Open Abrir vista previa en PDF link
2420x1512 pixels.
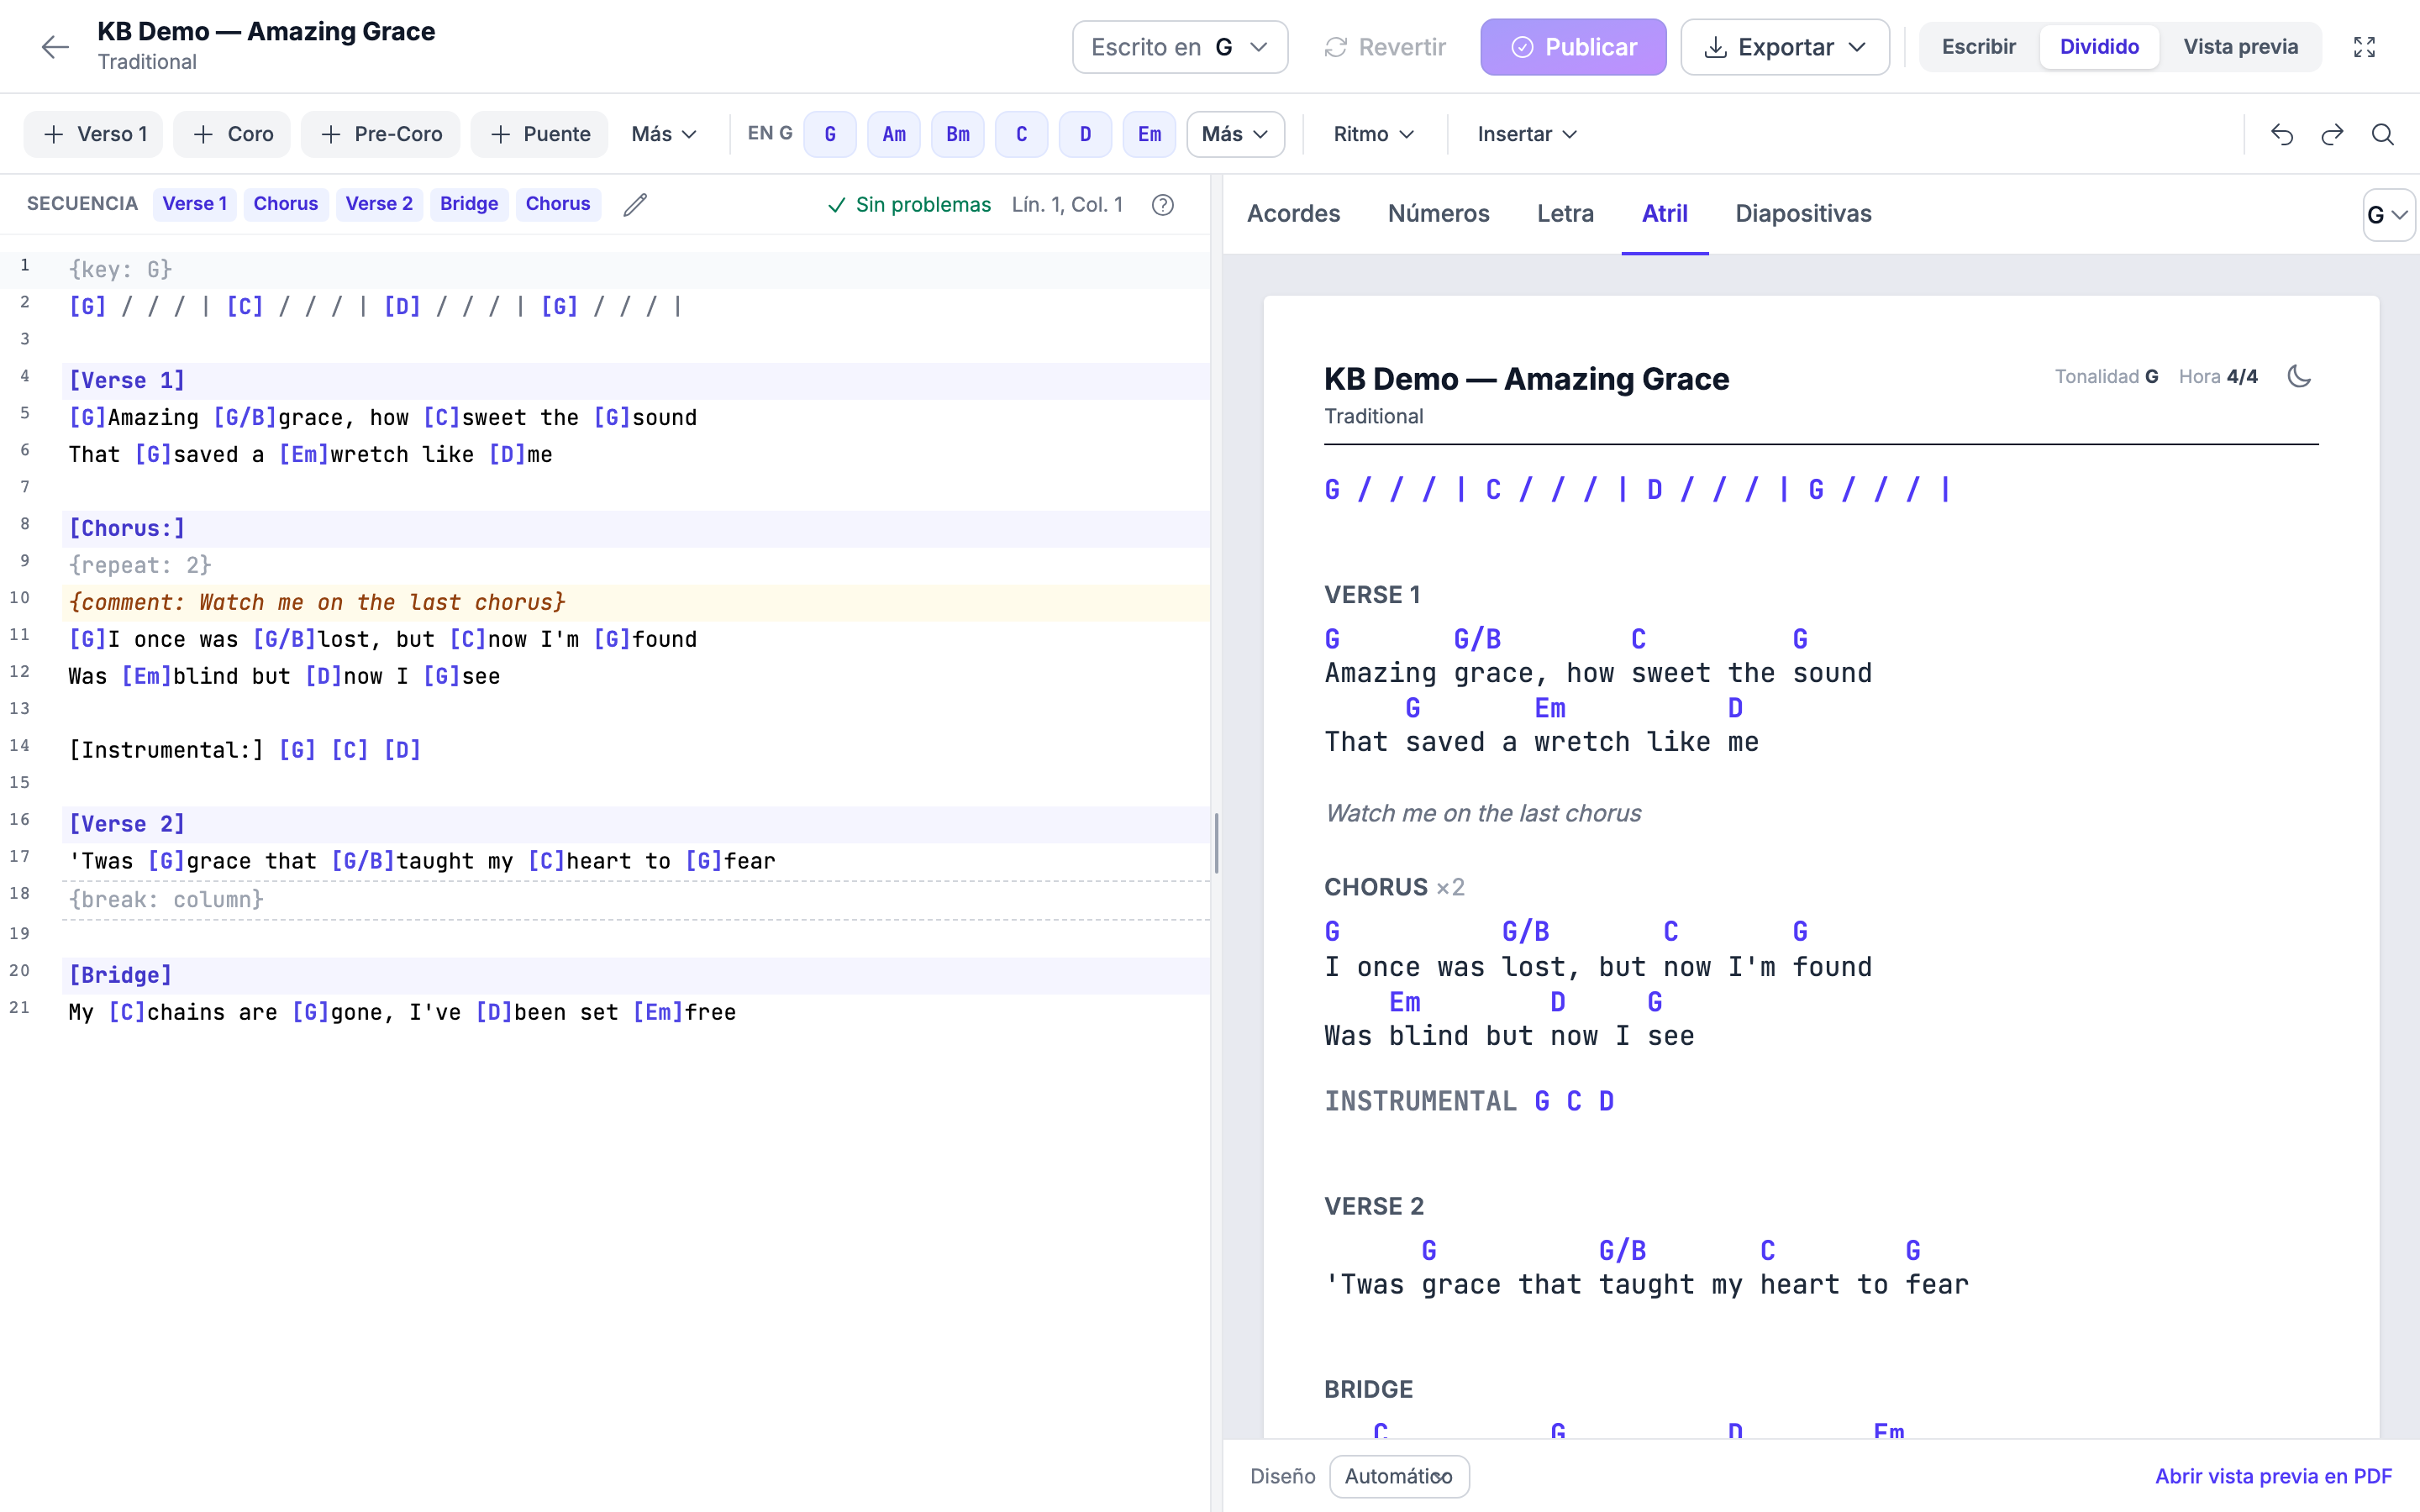[x=2273, y=1476]
